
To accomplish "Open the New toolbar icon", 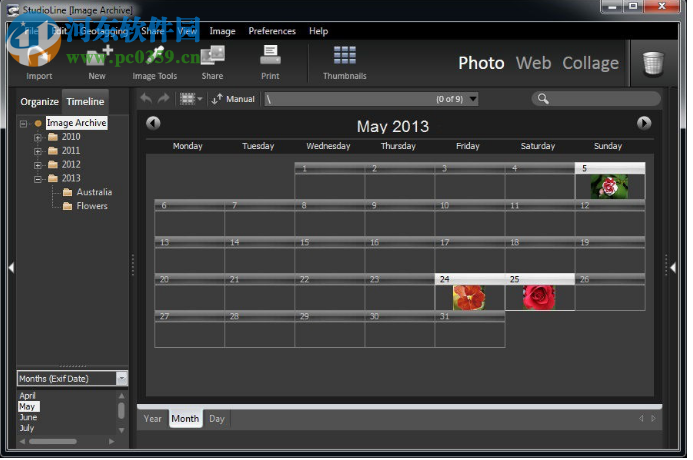I will point(97,62).
